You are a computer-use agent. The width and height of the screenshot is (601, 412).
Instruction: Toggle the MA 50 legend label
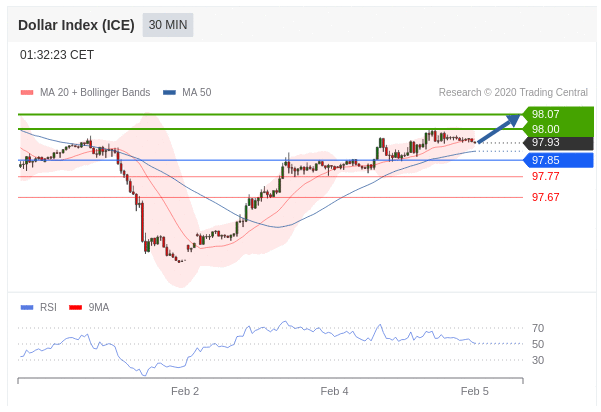coord(196,93)
